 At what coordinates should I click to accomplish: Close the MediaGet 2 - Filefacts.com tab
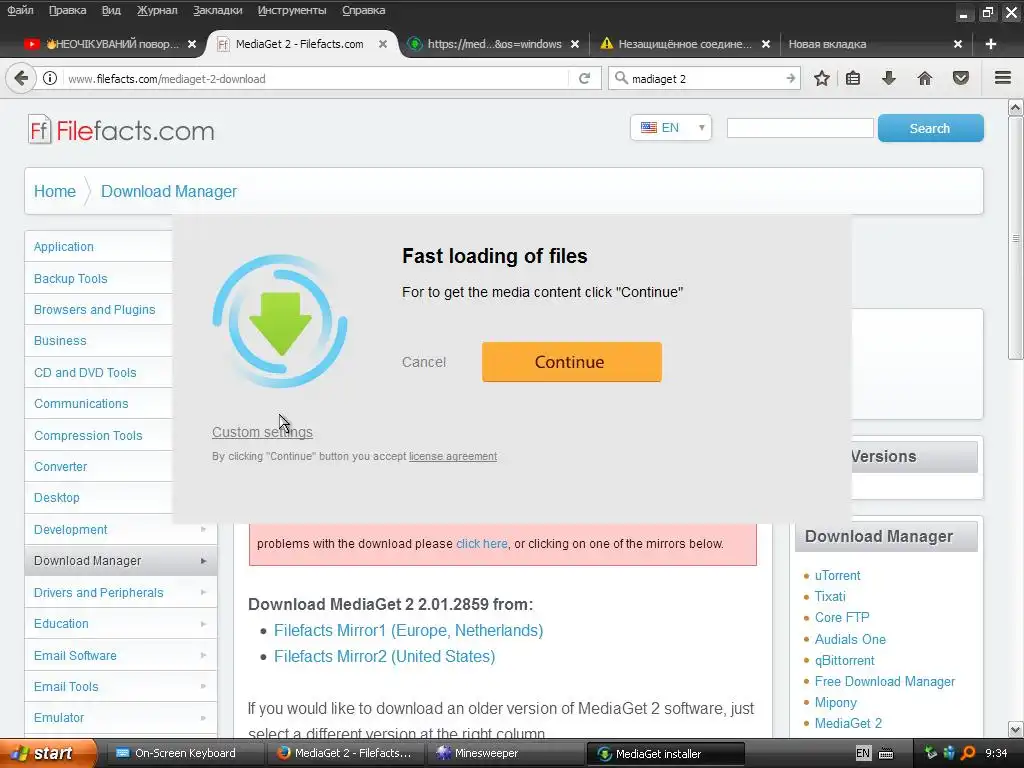tap(383, 44)
